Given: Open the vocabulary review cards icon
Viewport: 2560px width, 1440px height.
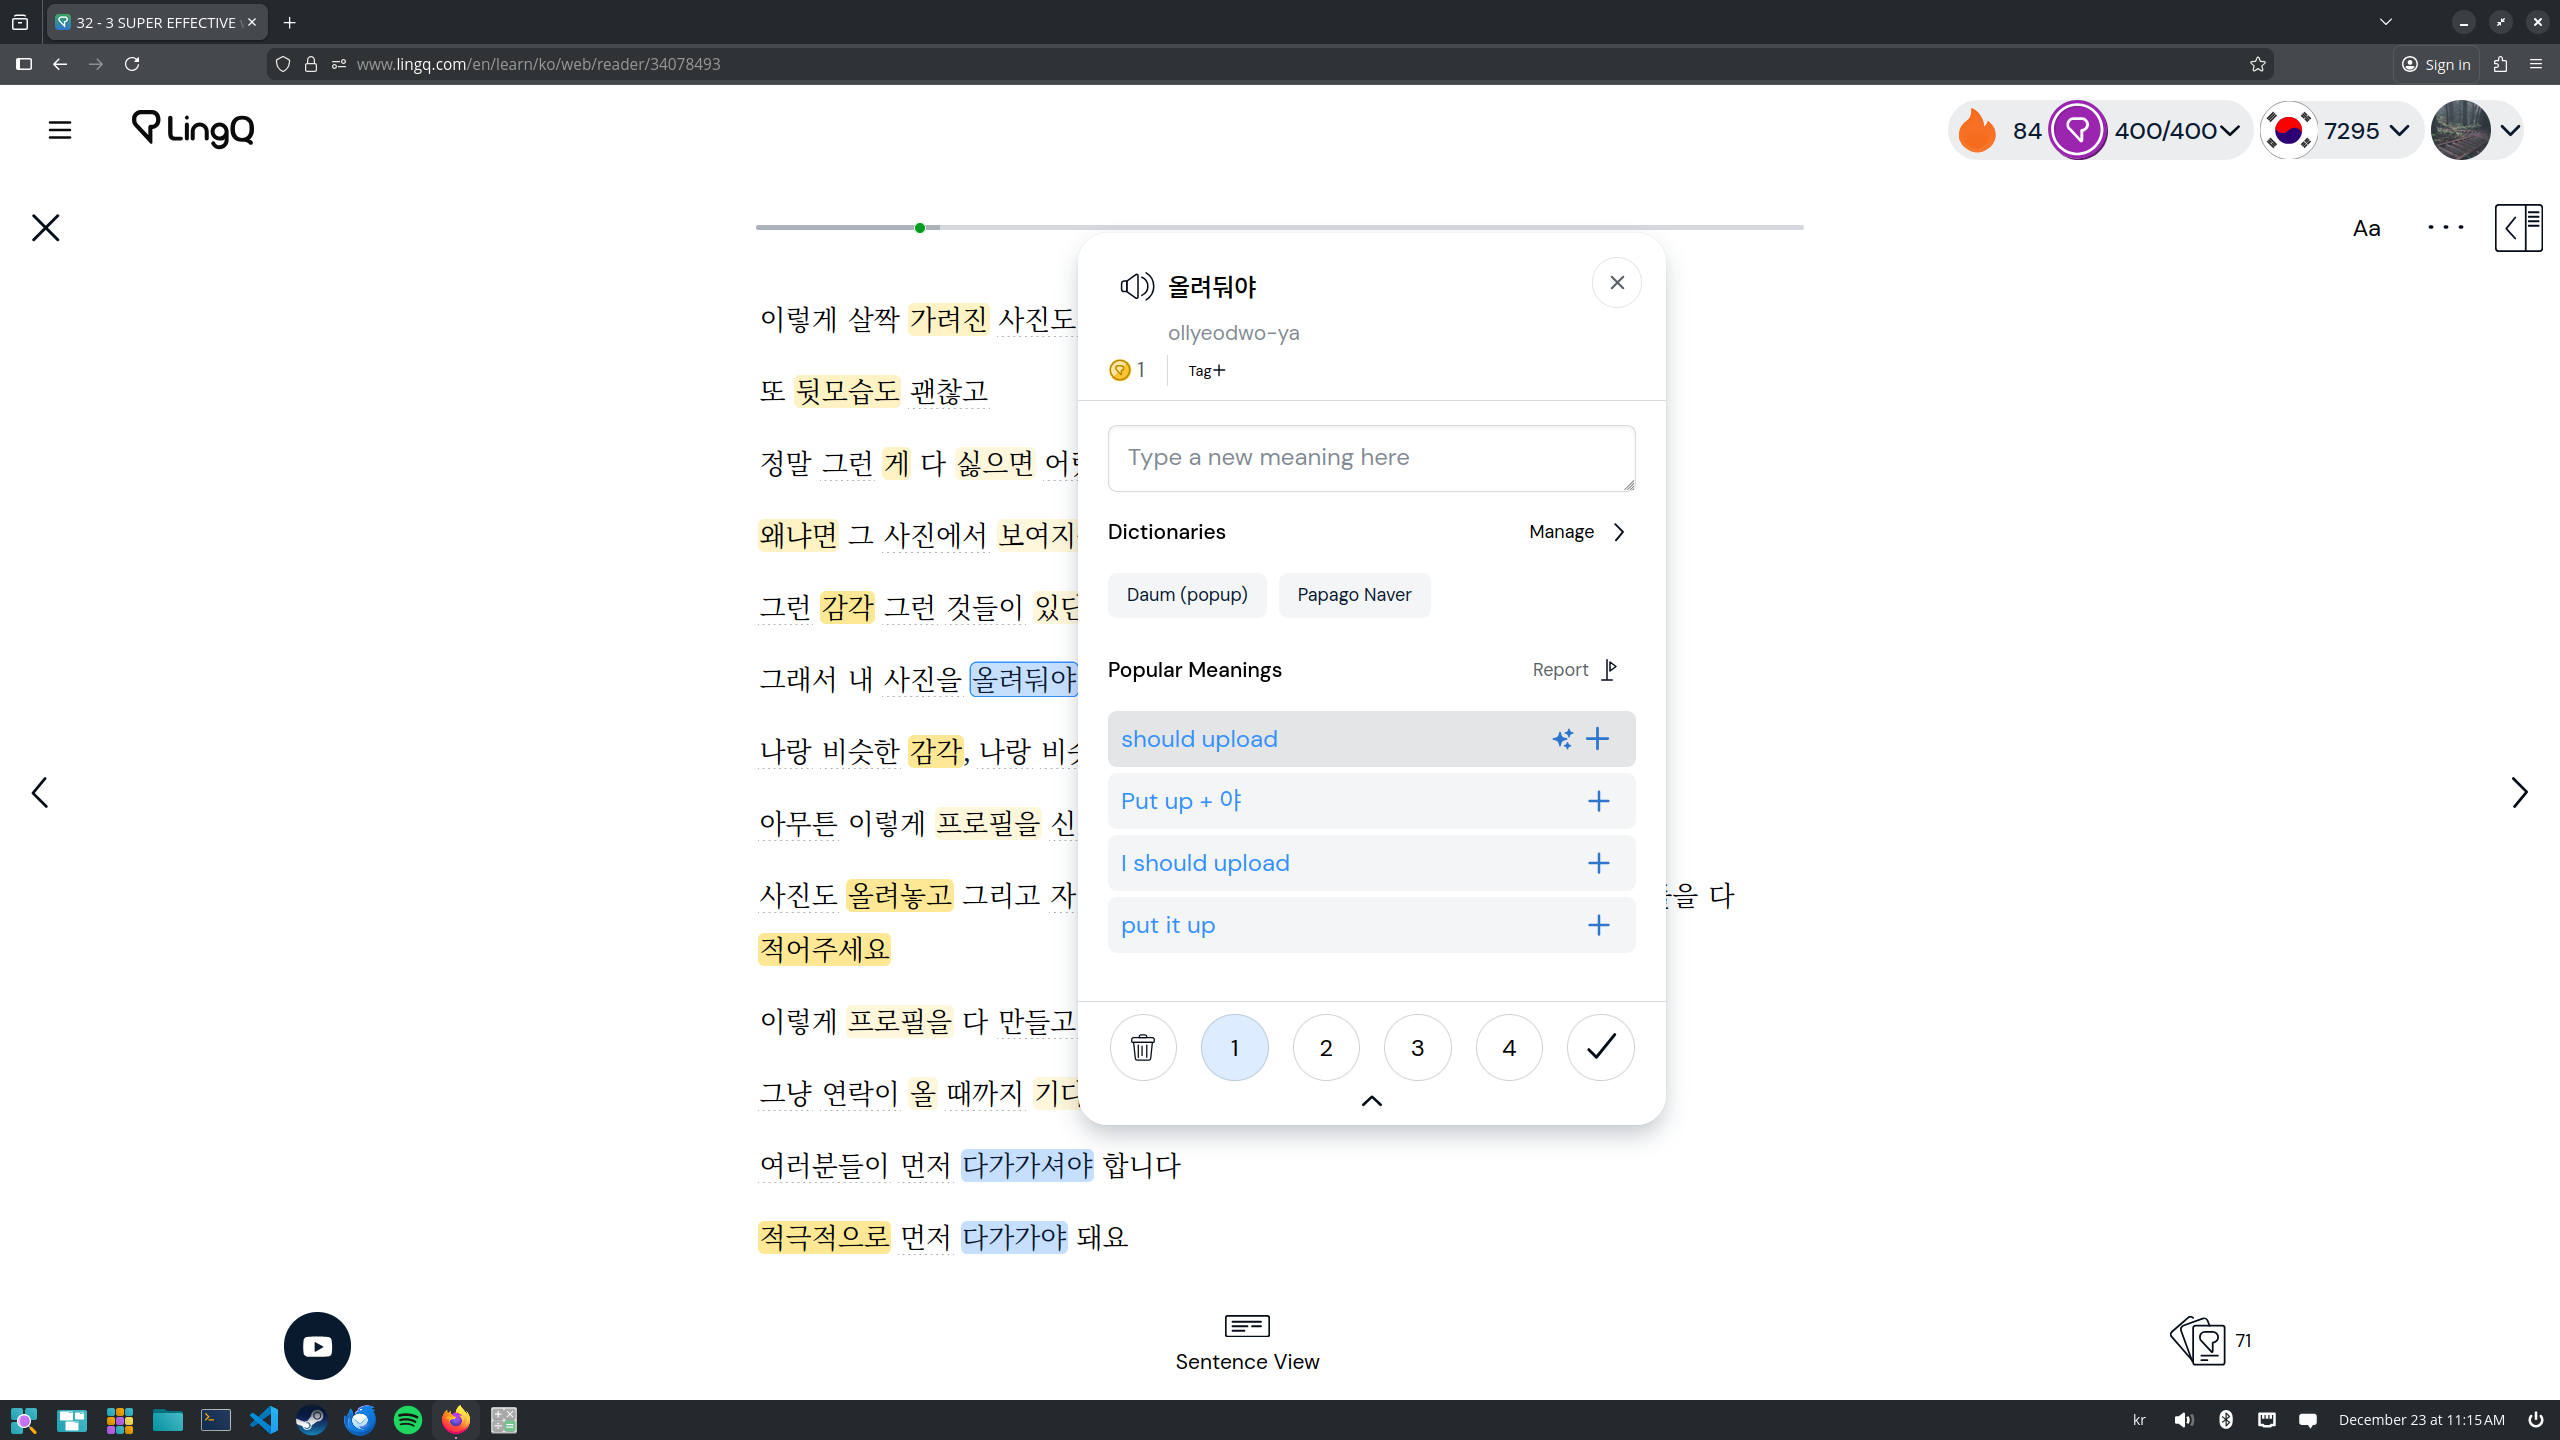Looking at the screenshot, I should pyautogui.click(x=2198, y=1341).
